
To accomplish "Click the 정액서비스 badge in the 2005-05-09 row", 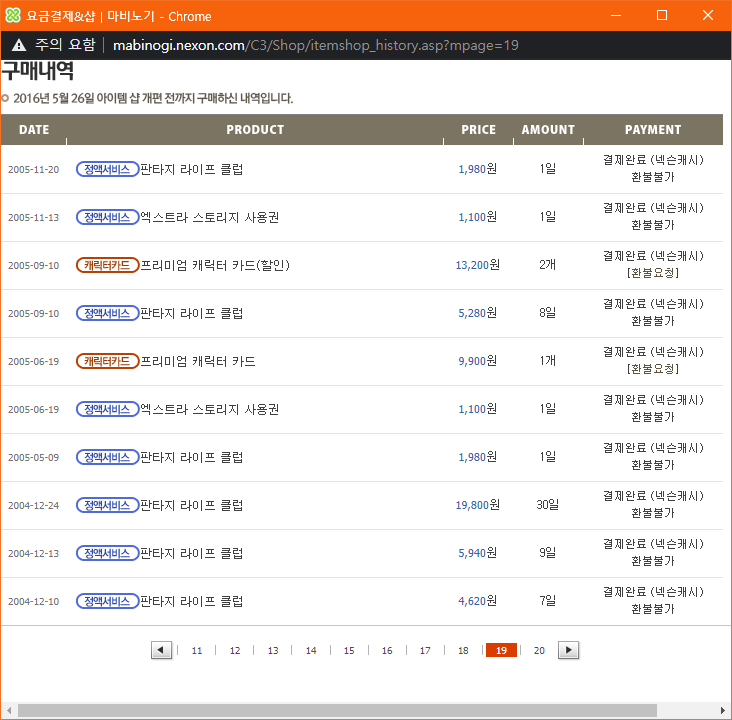I will 107,457.
